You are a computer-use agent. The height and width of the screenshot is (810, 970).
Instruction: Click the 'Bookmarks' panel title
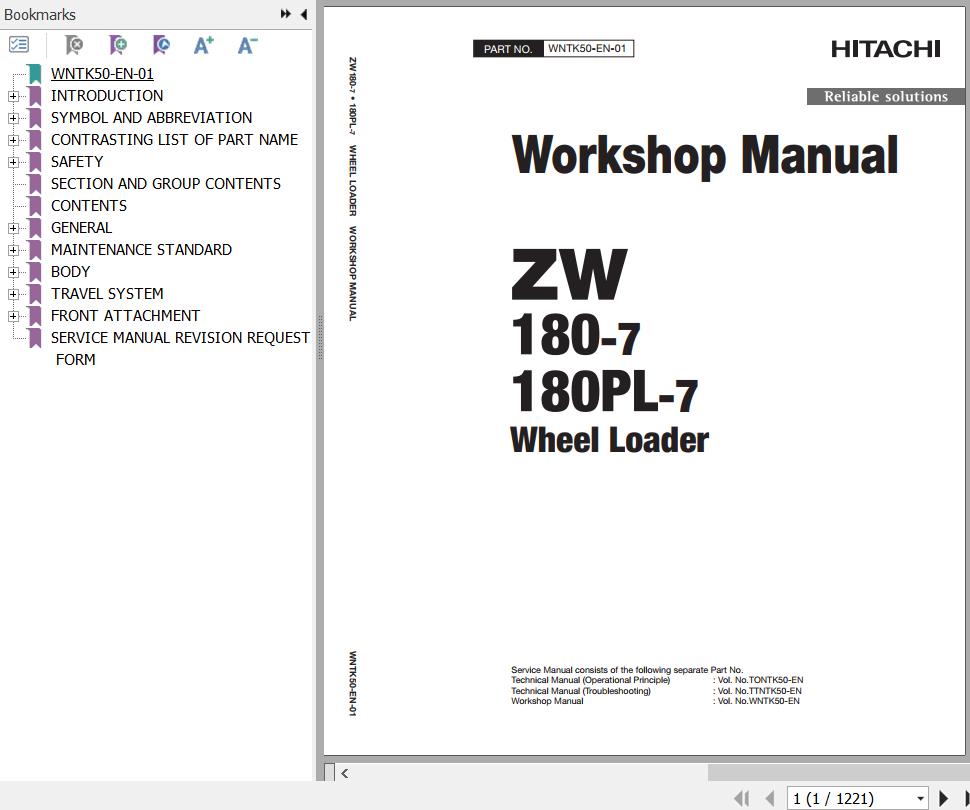40,14
